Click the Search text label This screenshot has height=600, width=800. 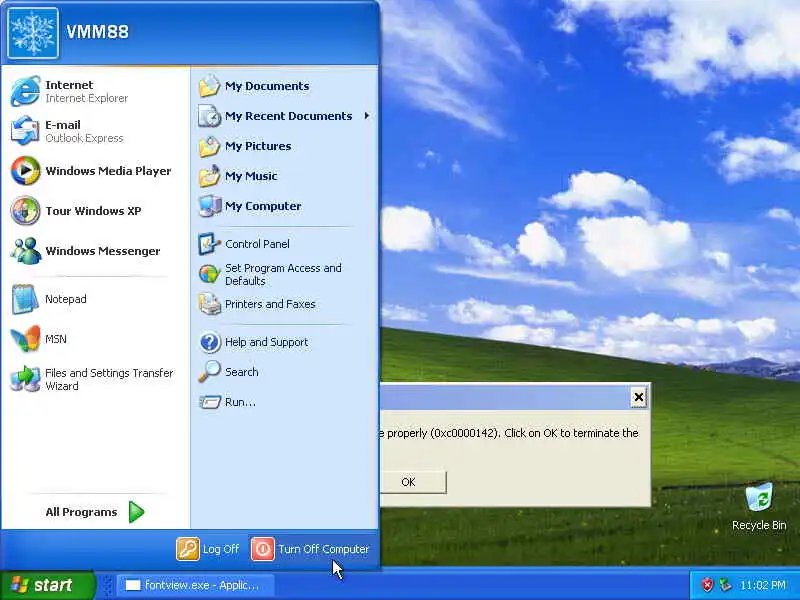pyautogui.click(x=241, y=372)
